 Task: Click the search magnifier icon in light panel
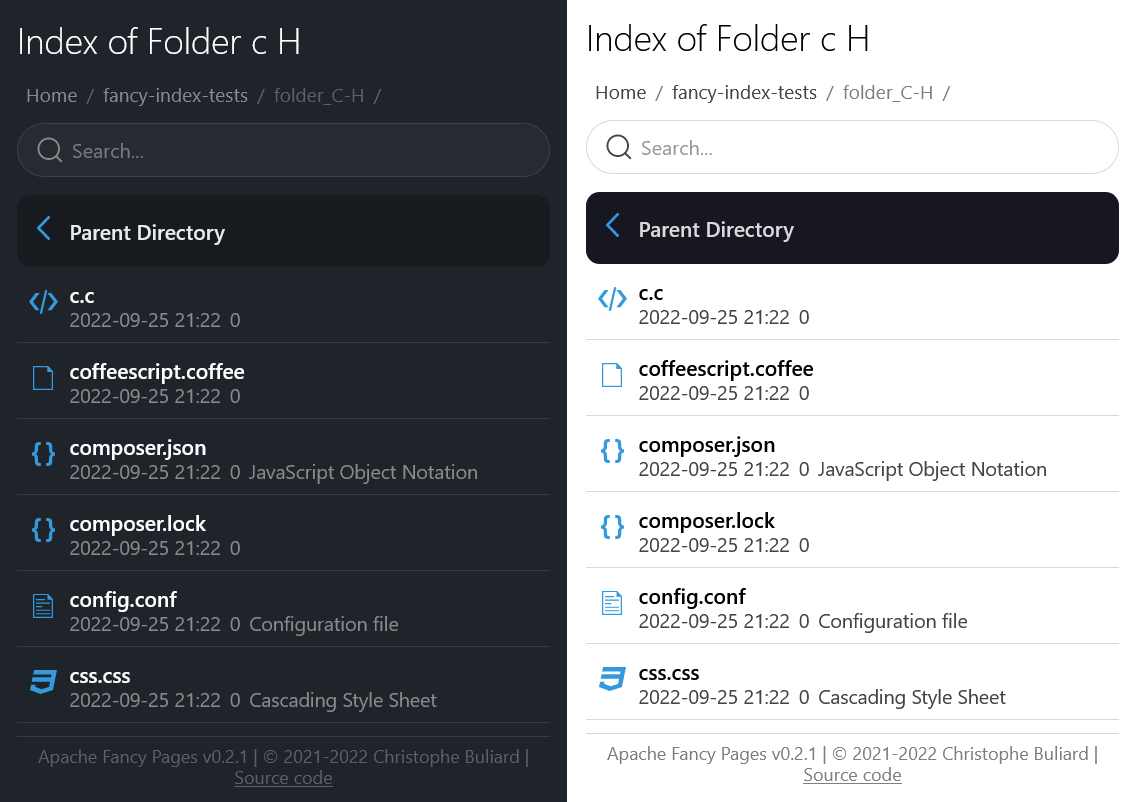coord(619,147)
